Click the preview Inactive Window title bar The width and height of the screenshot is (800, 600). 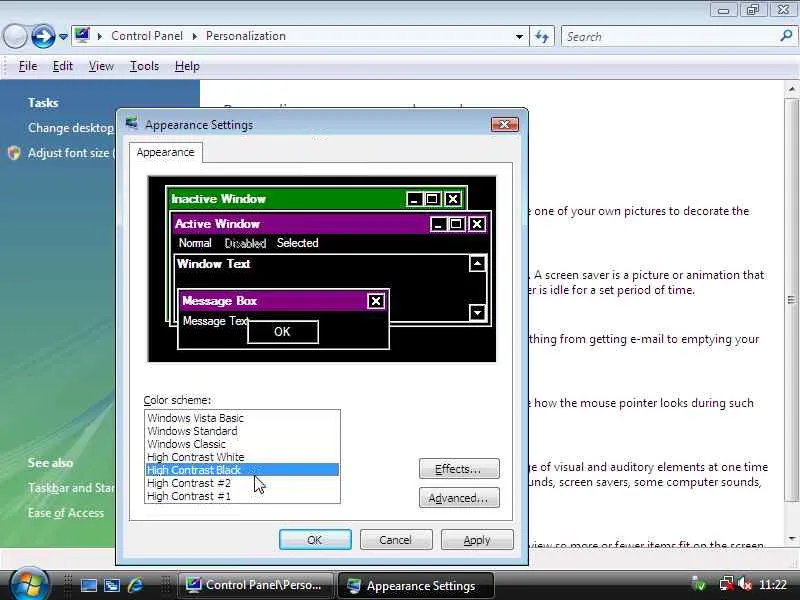316,199
